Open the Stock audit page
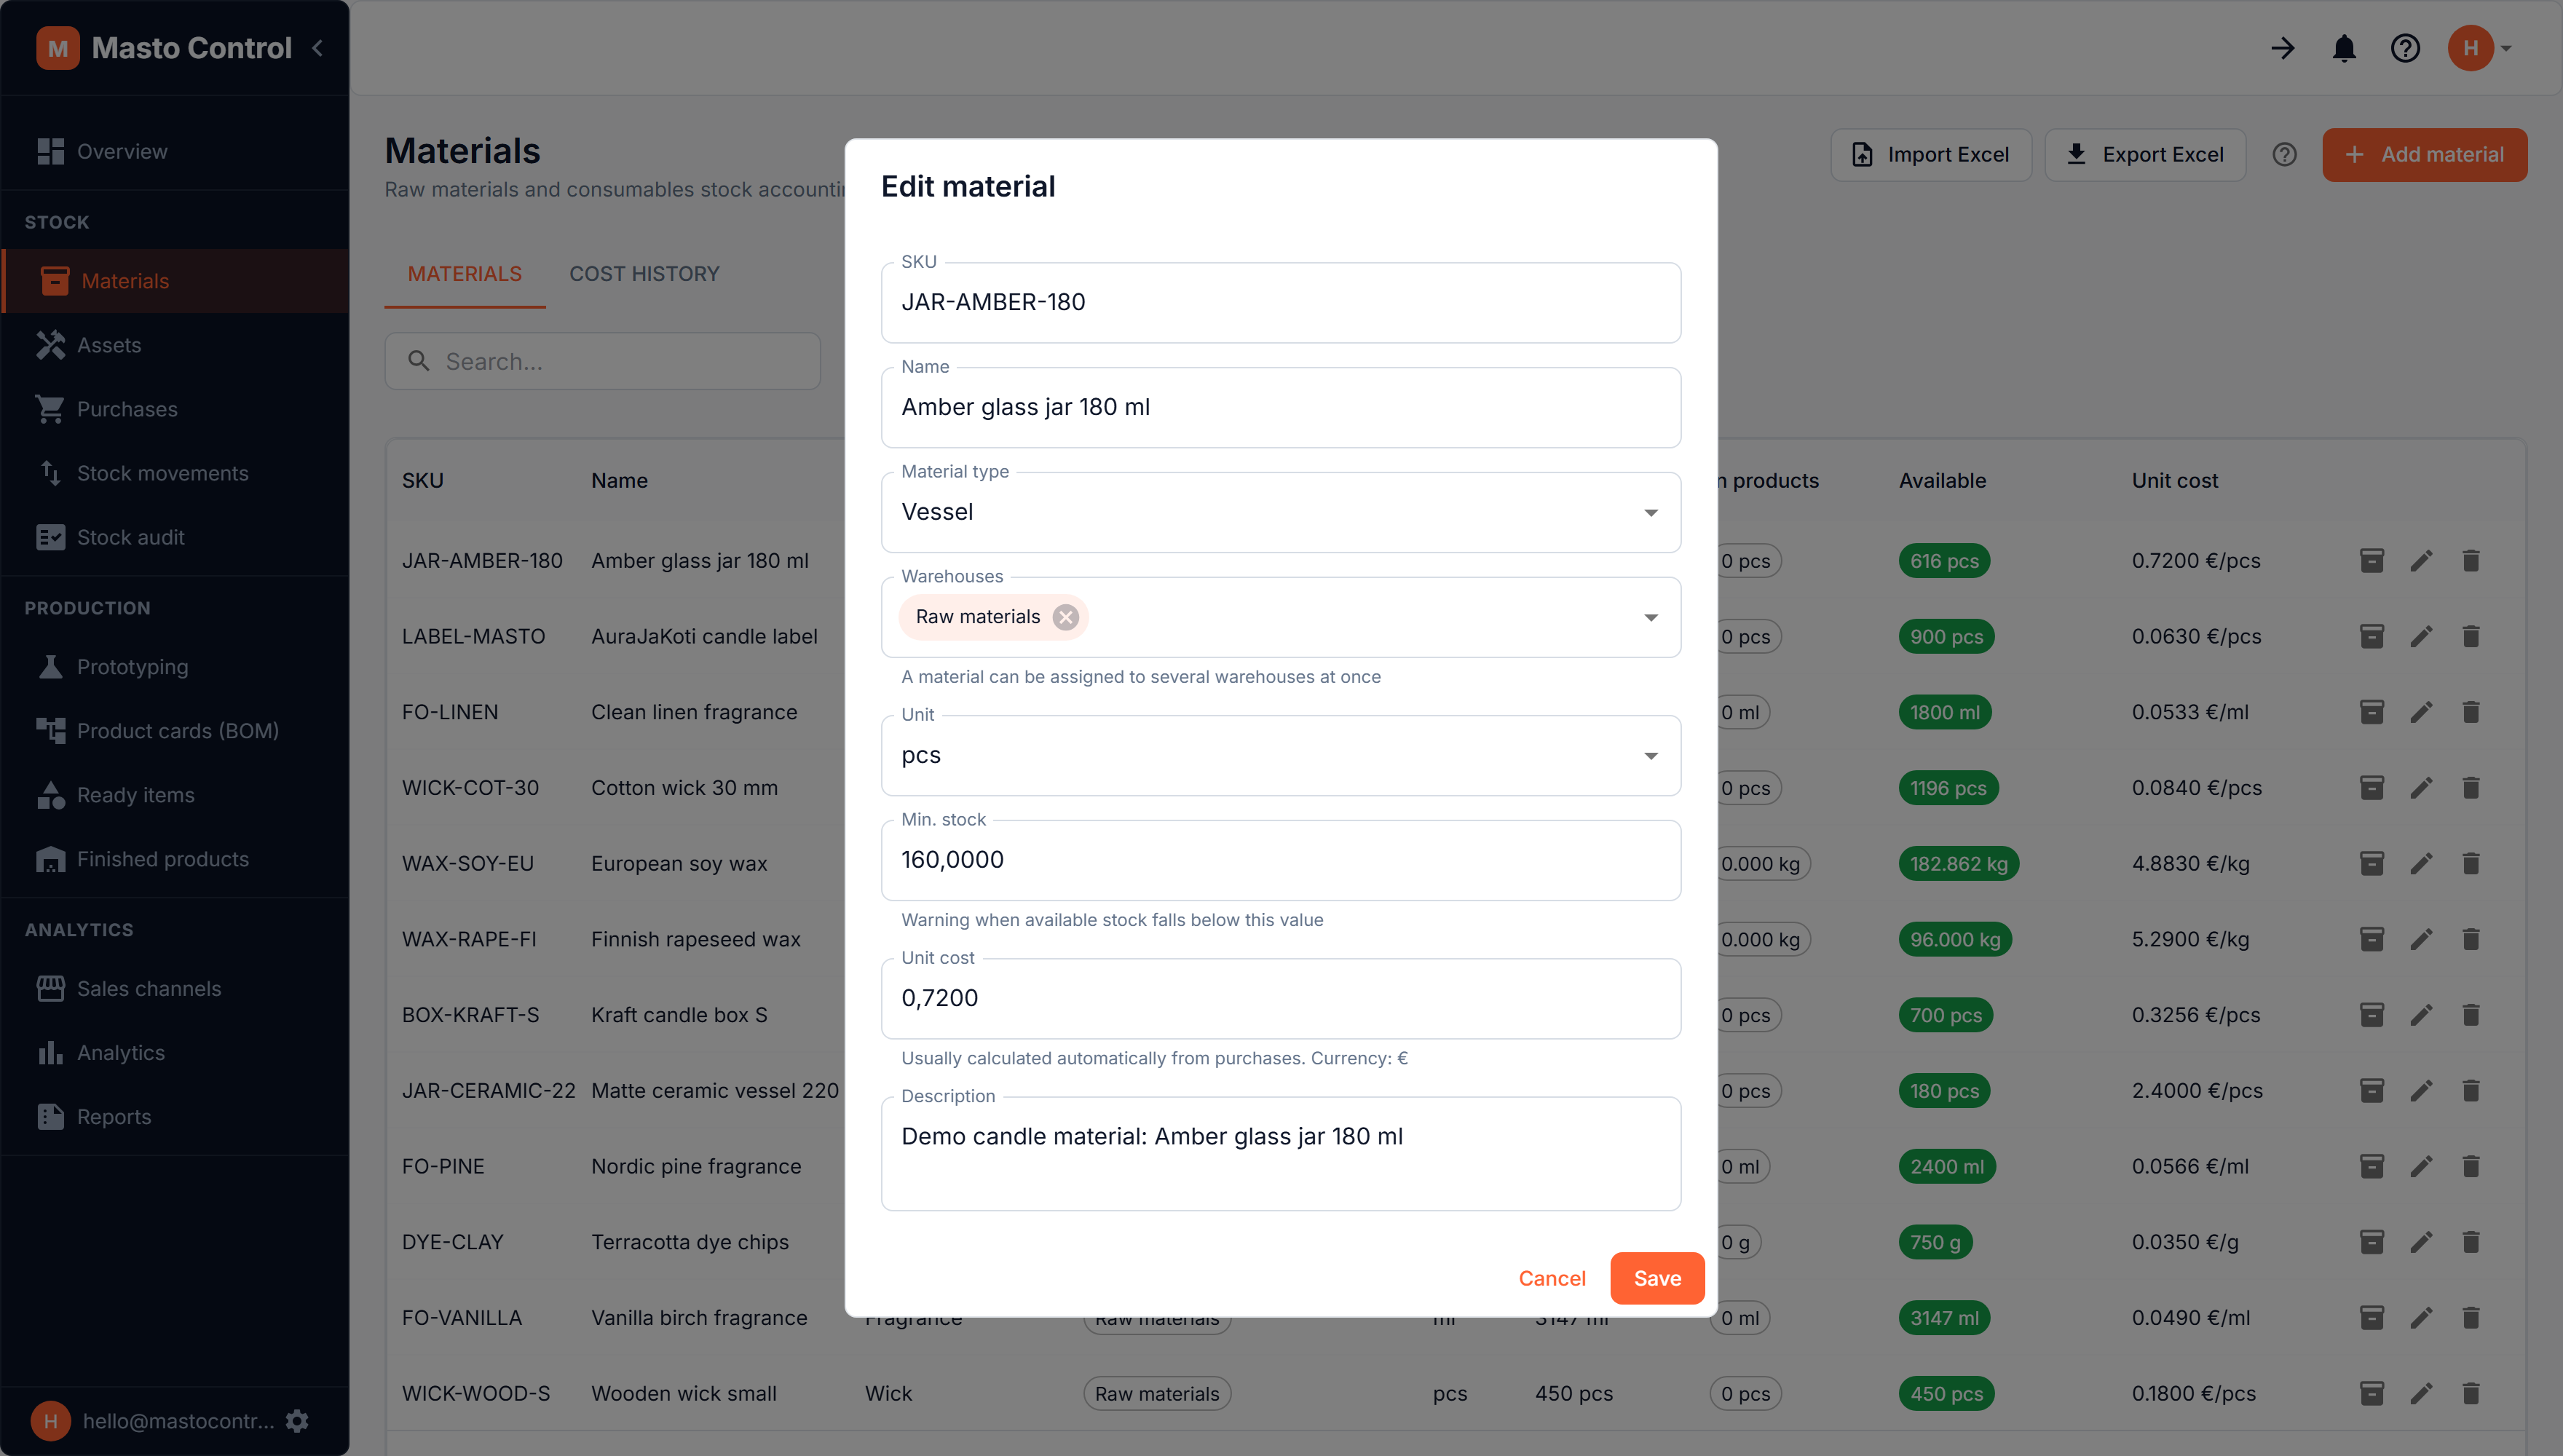 [176, 537]
